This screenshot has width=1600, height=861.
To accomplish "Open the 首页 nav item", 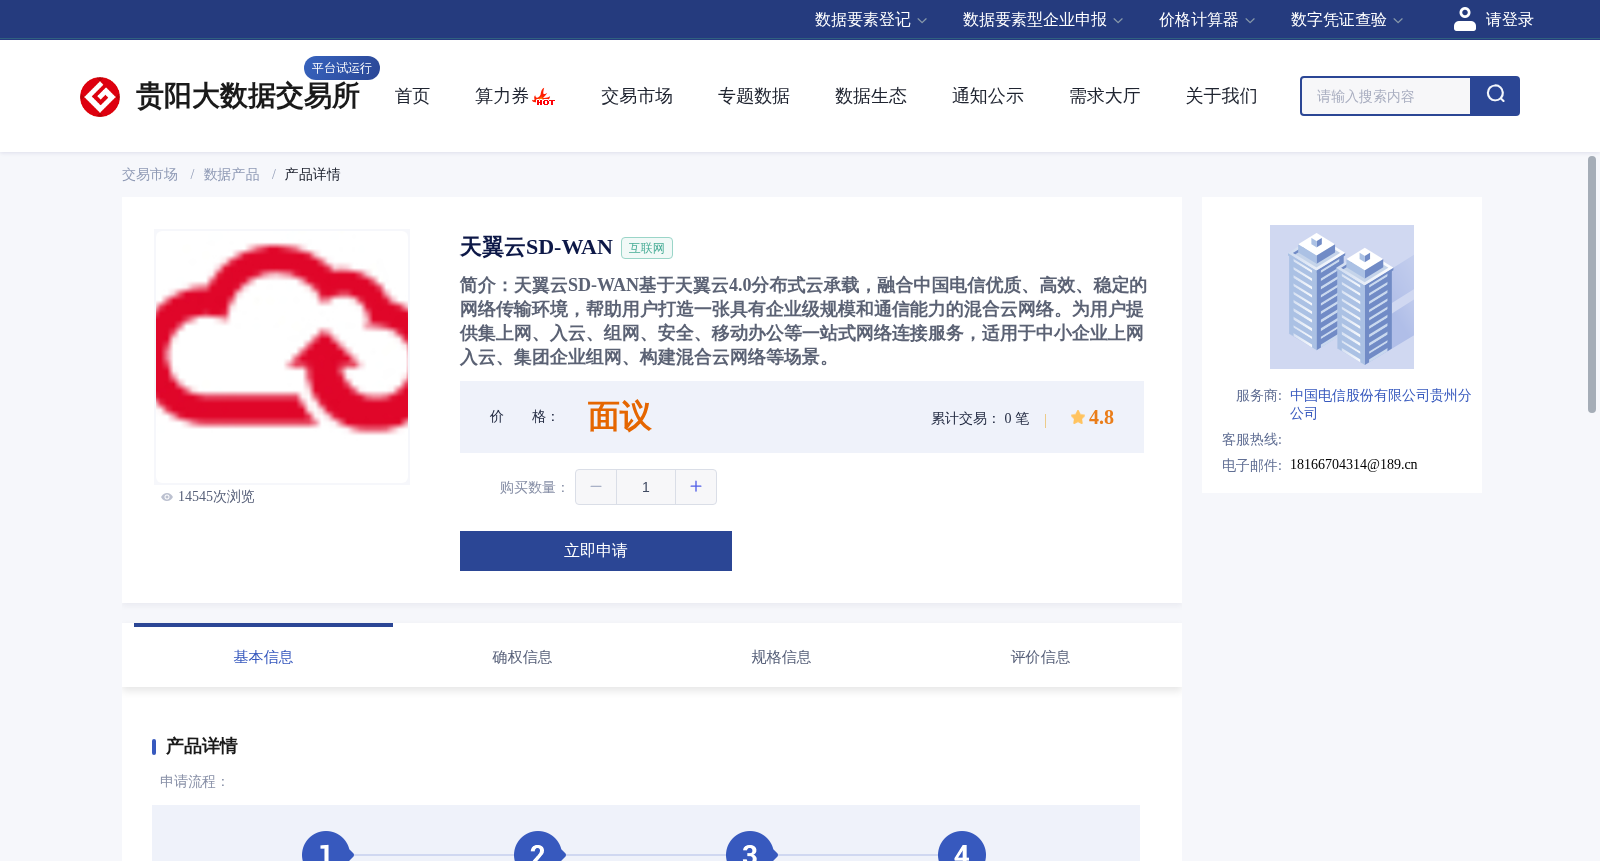I will 412,96.
